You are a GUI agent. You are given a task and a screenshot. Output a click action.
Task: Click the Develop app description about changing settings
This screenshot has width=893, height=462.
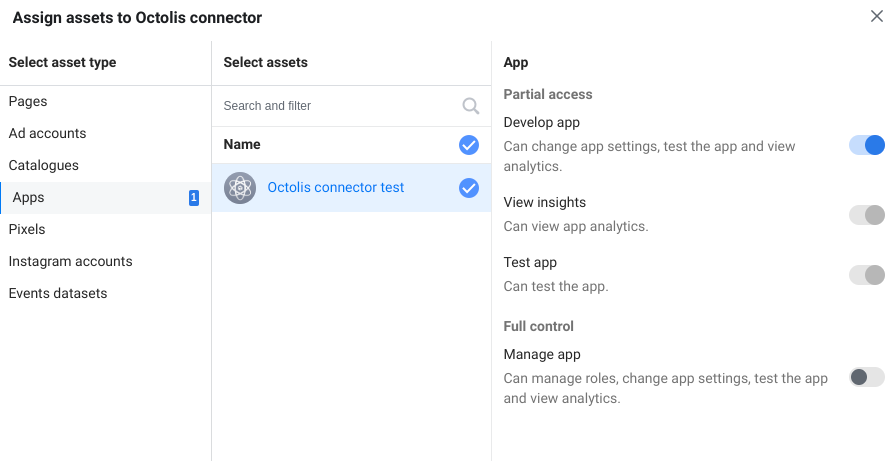pos(649,157)
